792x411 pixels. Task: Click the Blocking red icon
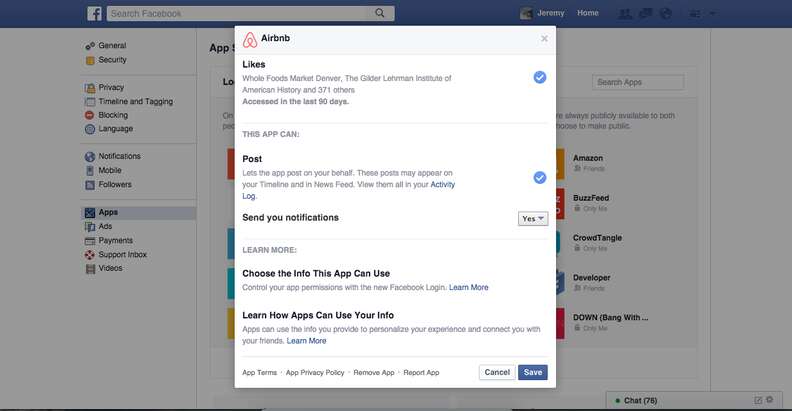[90, 115]
